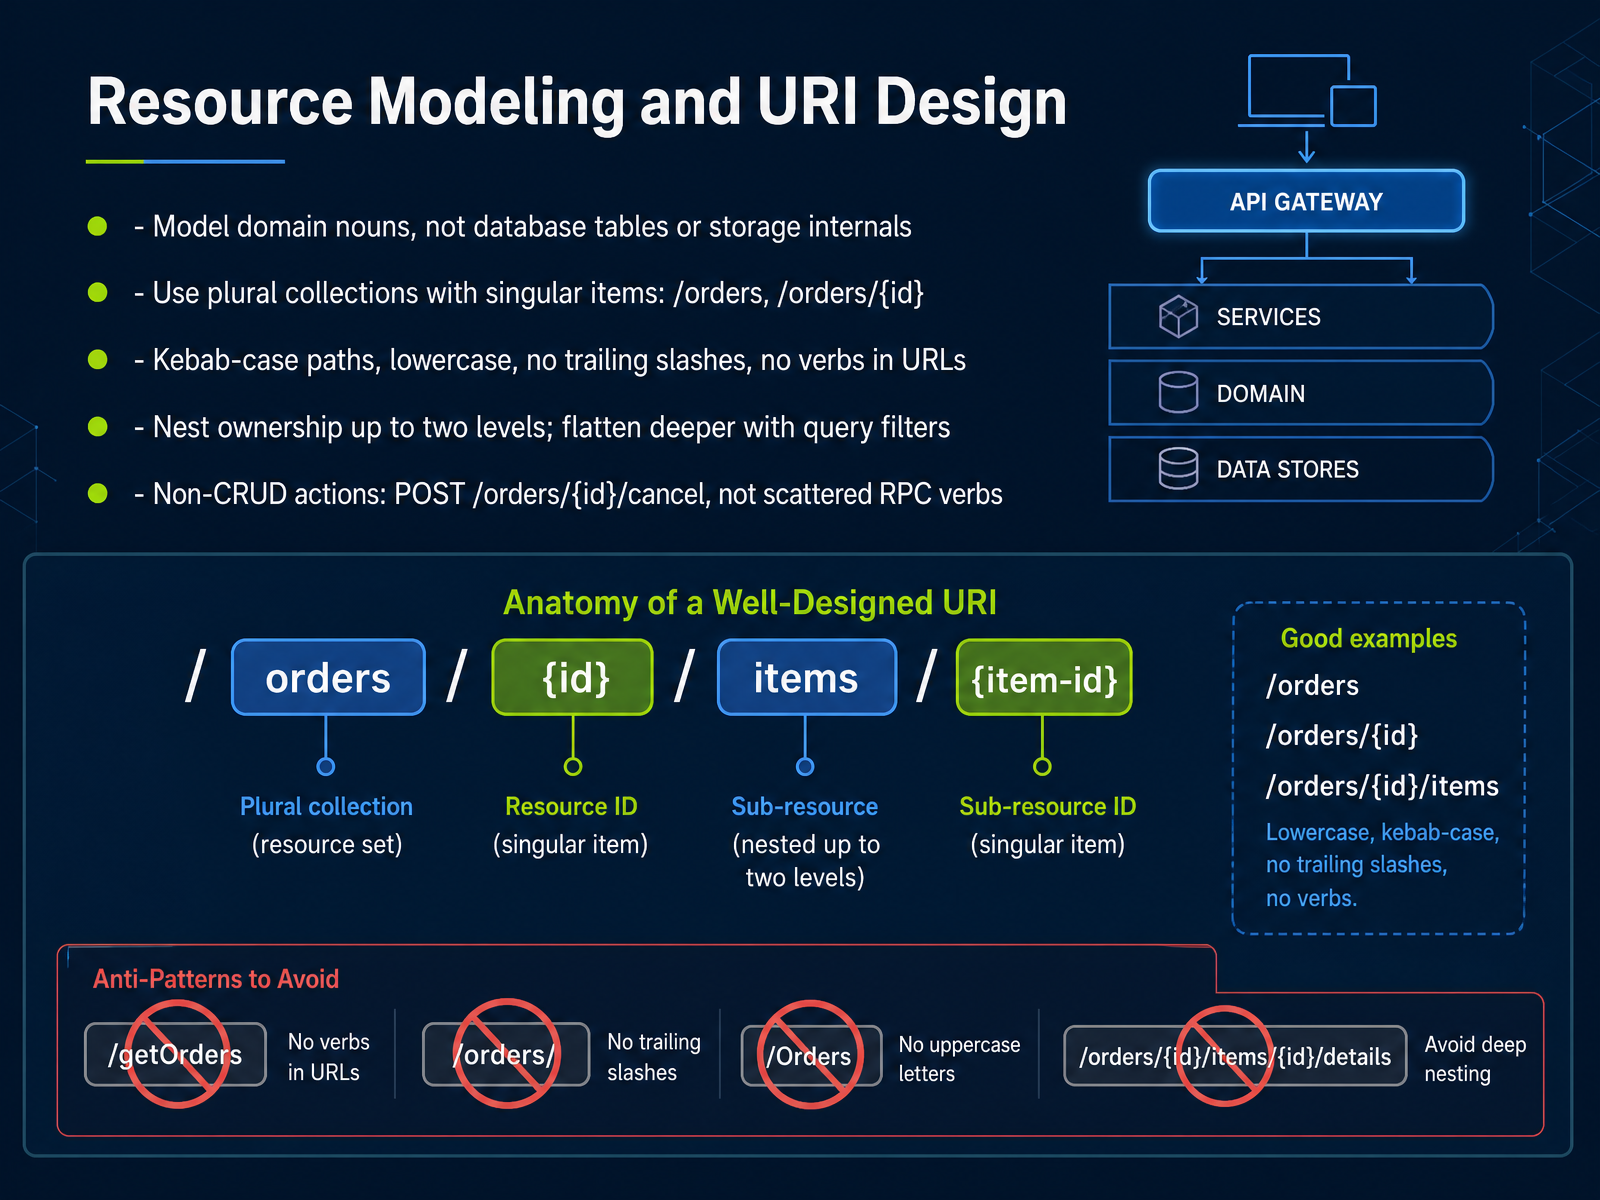Click the 'Resource ID' label
This screenshot has height=1200, width=1600.
click(571, 806)
